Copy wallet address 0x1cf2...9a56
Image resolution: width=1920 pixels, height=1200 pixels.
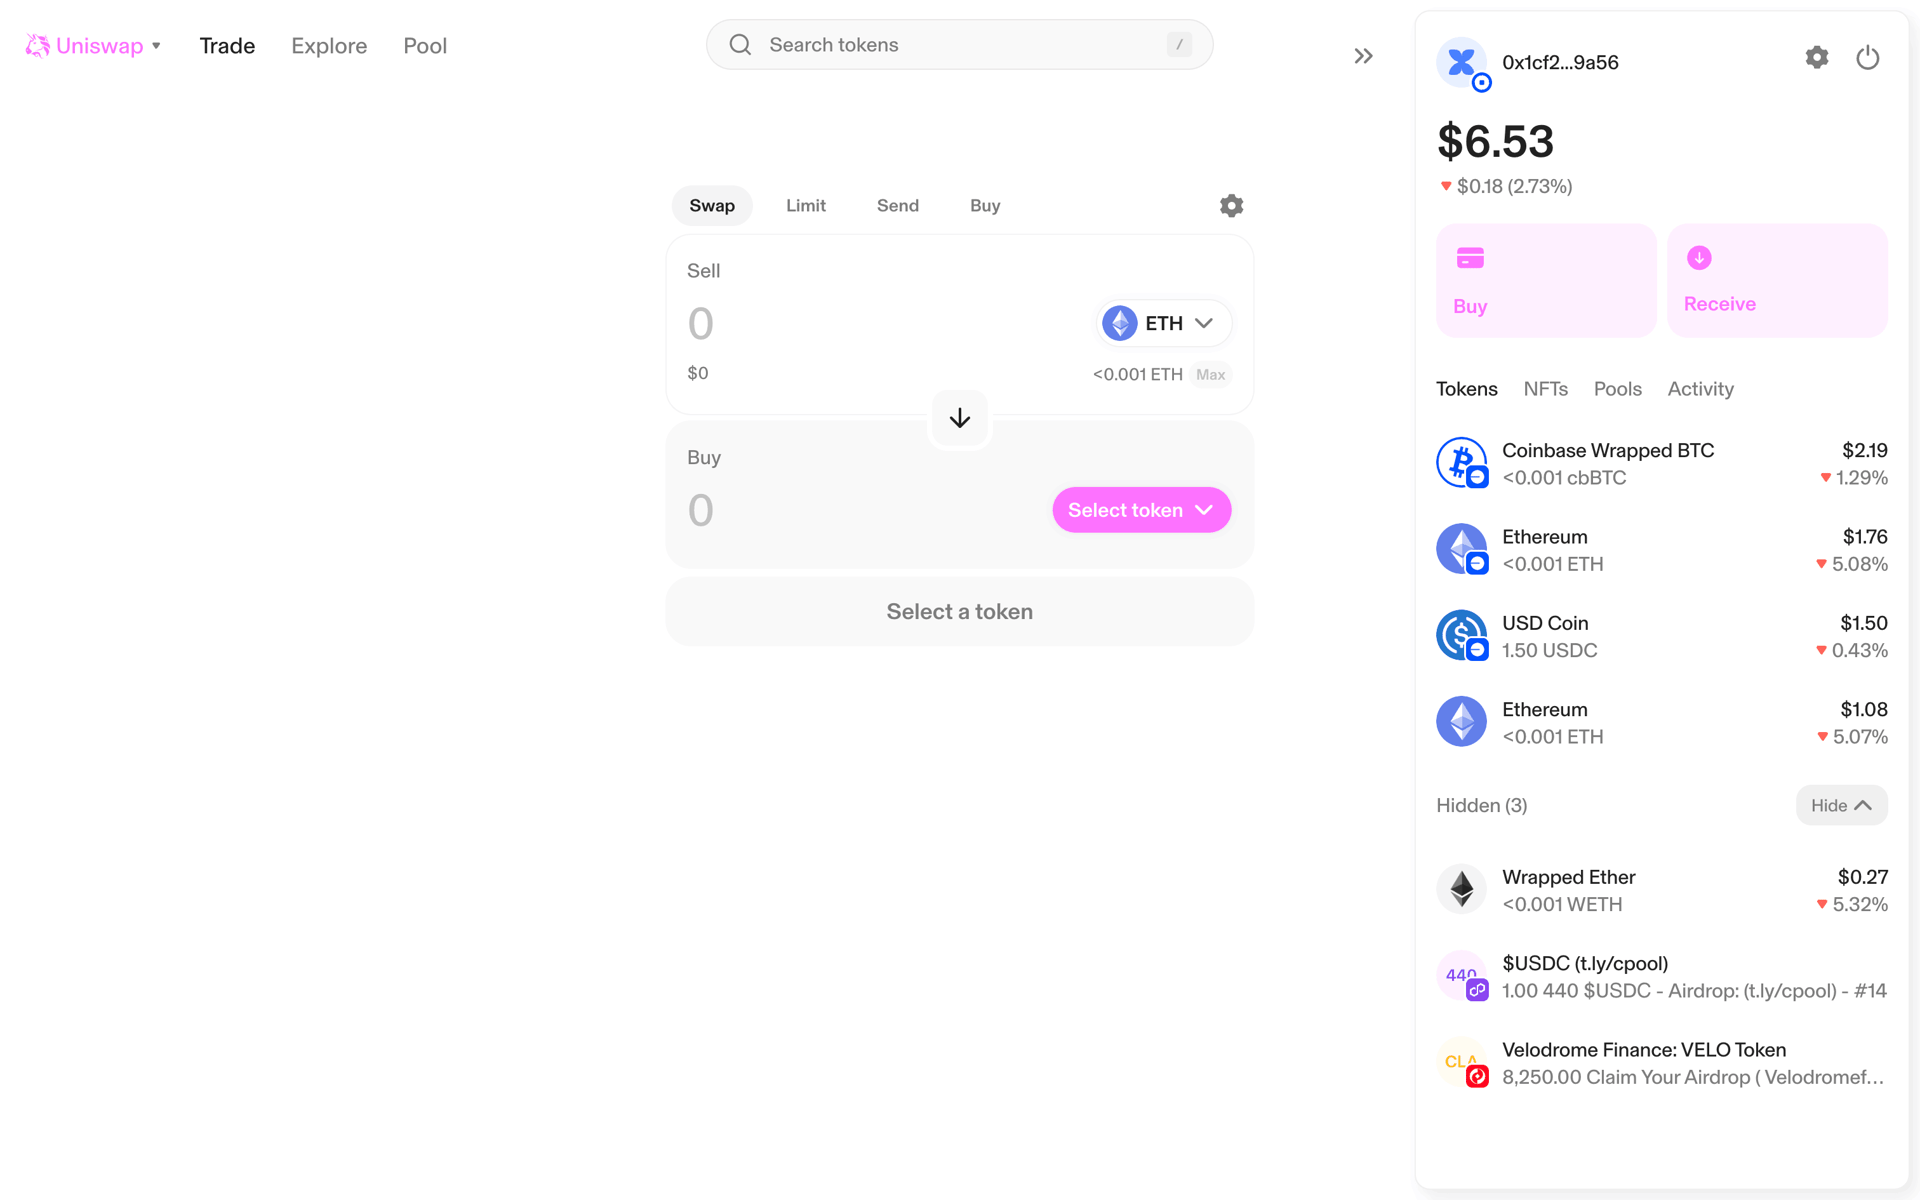pyautogui.click(x=1560, y=62)
